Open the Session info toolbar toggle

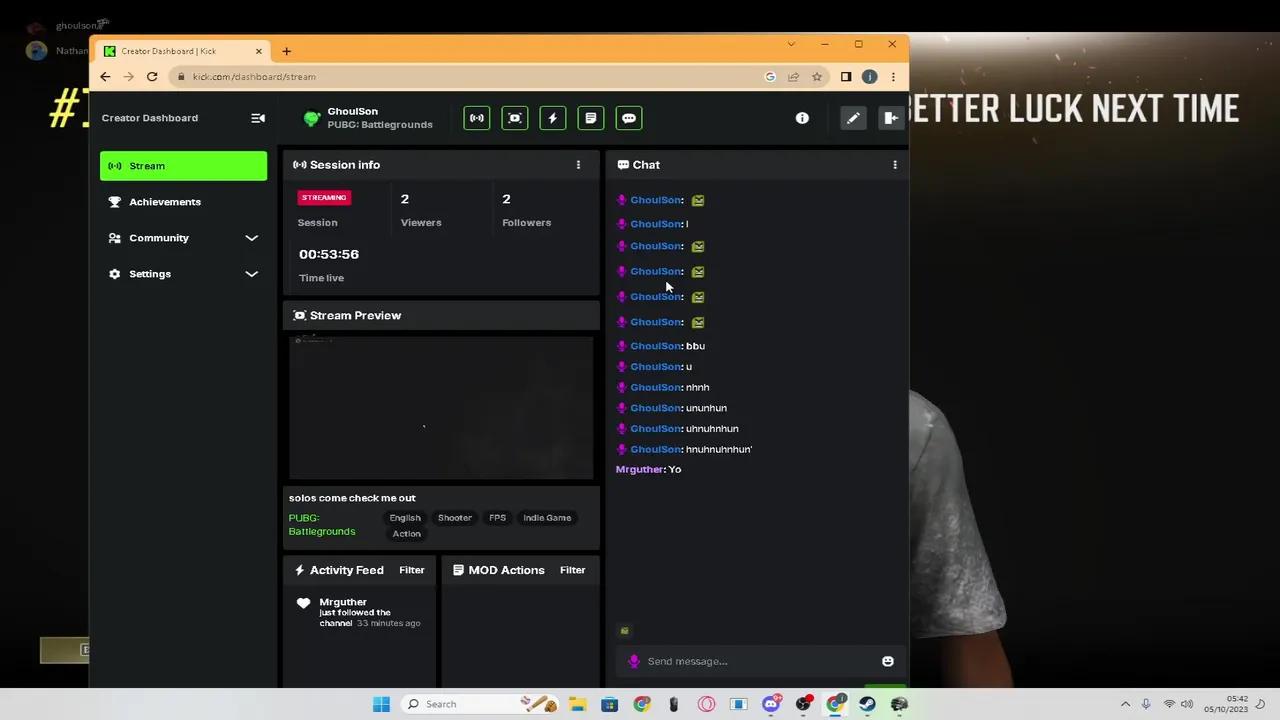coord(477,118)
